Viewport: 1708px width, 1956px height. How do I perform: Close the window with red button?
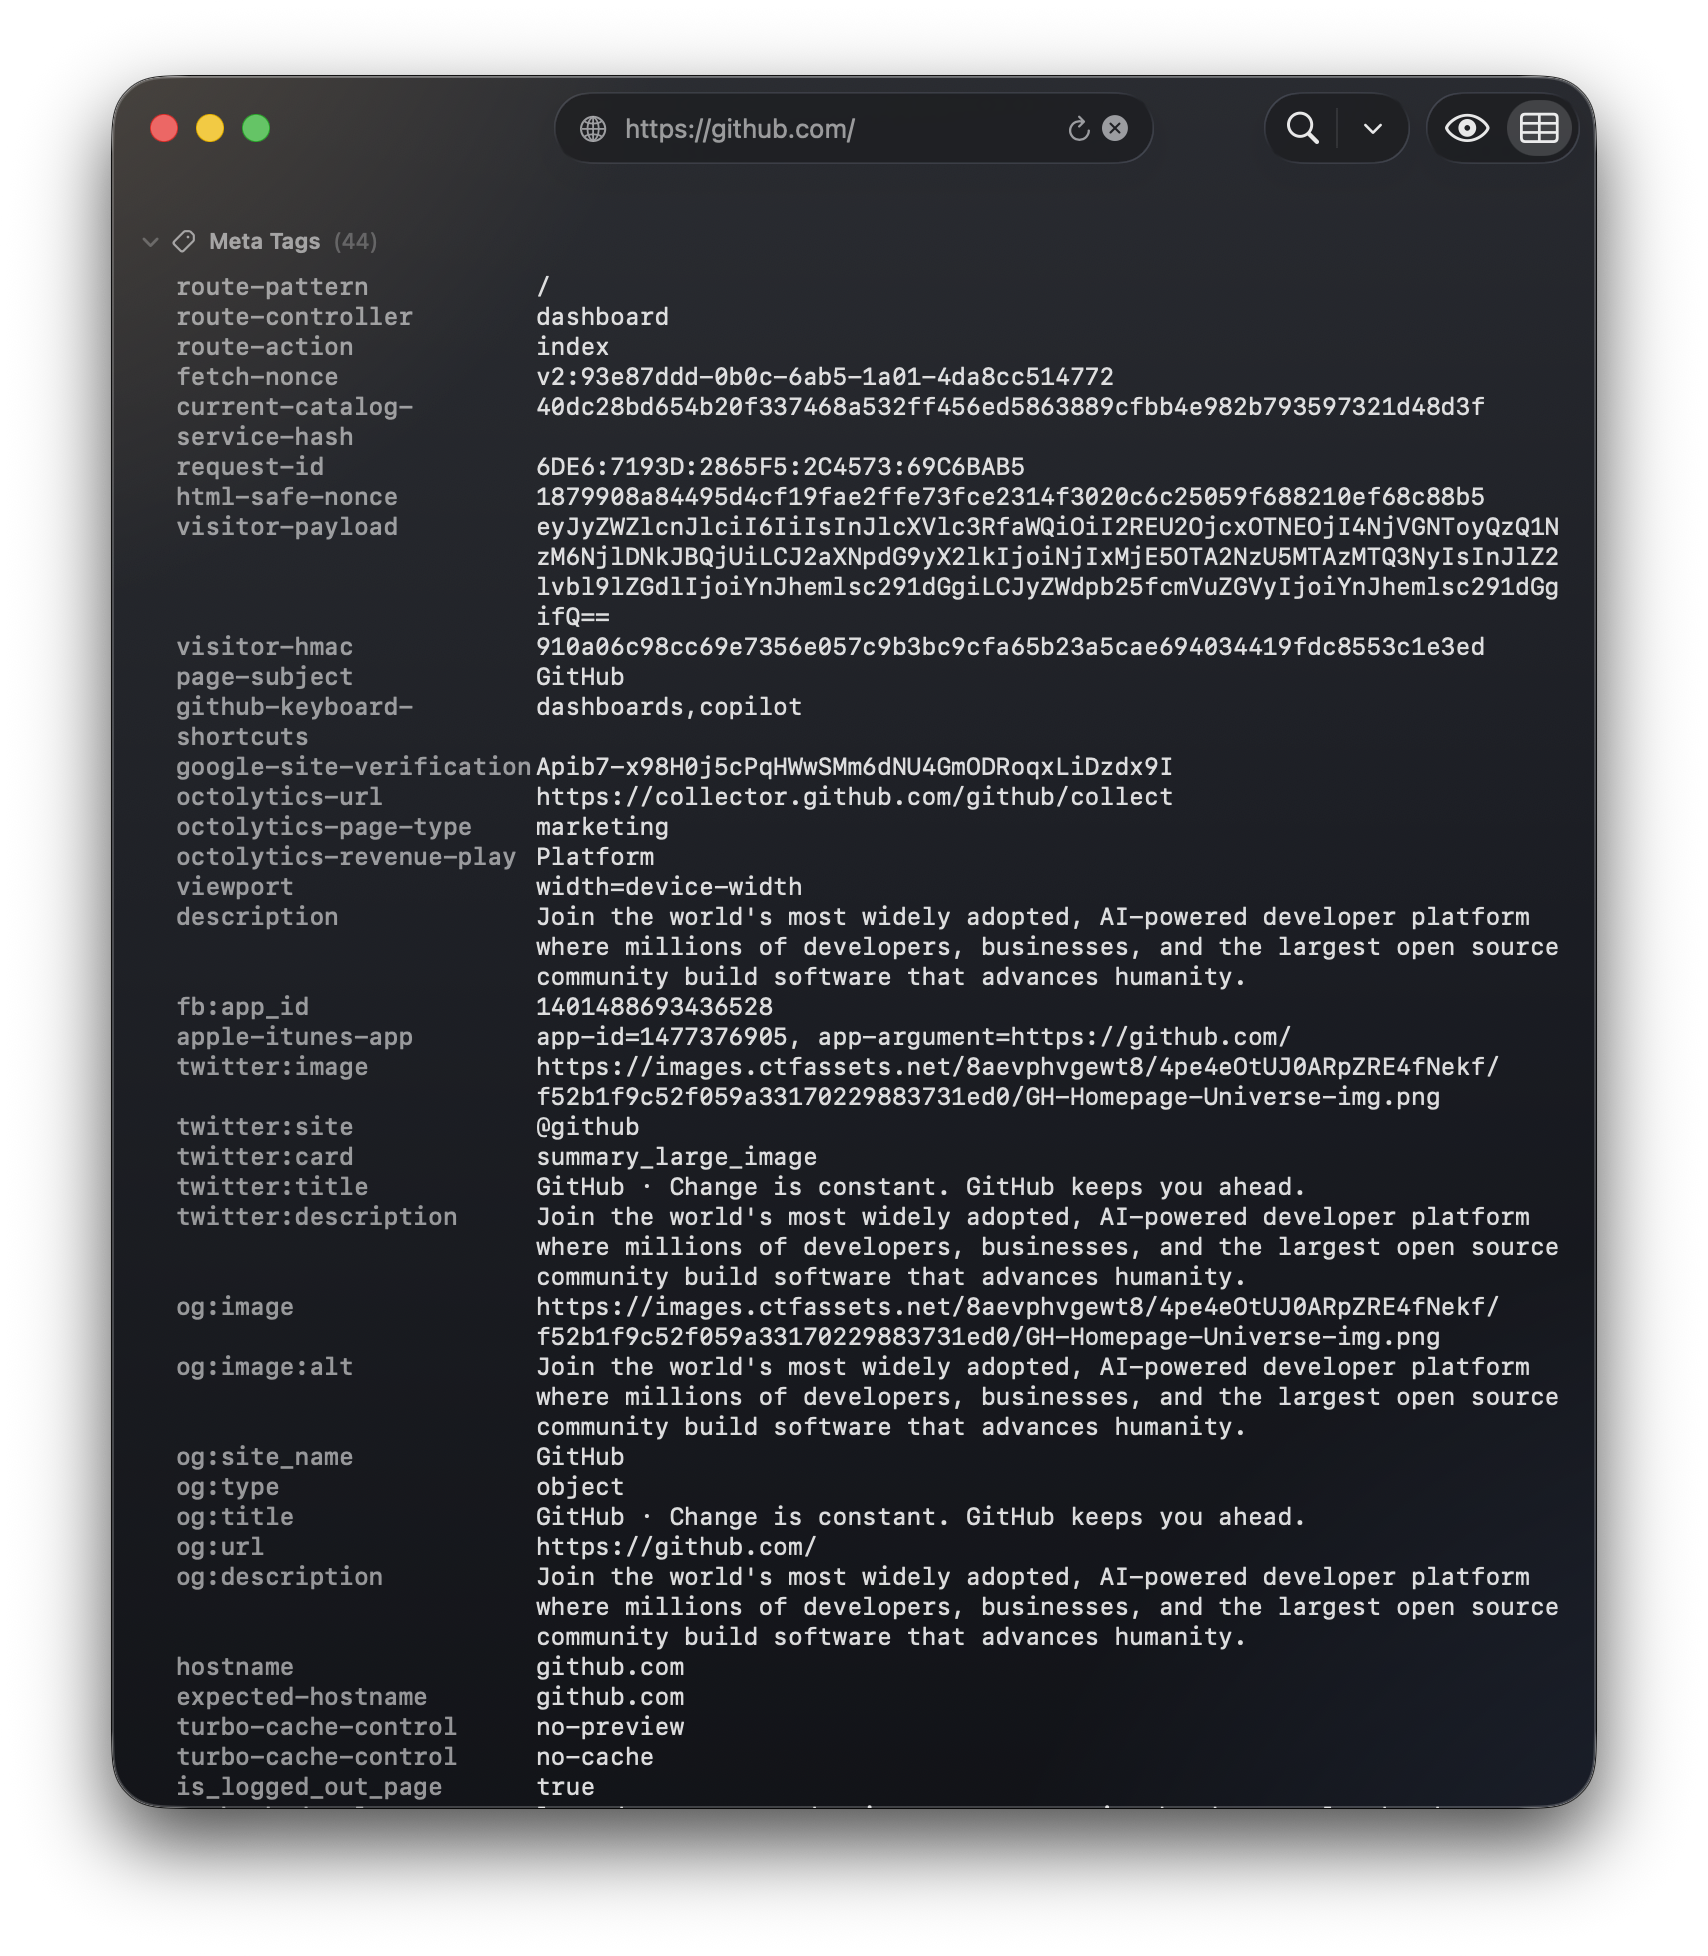click(164, 128)
